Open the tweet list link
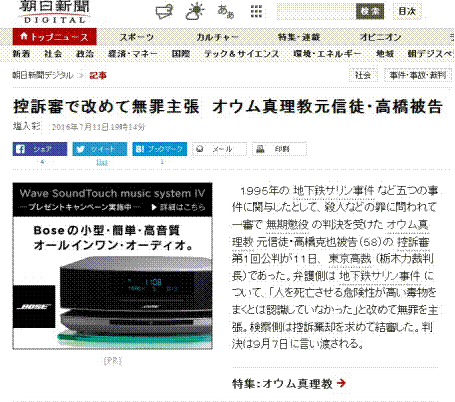 click(x=102, y=162)
